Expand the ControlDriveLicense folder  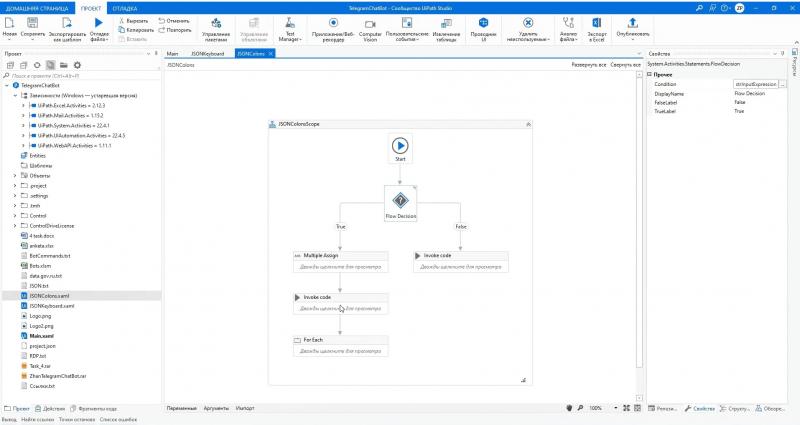15,226
